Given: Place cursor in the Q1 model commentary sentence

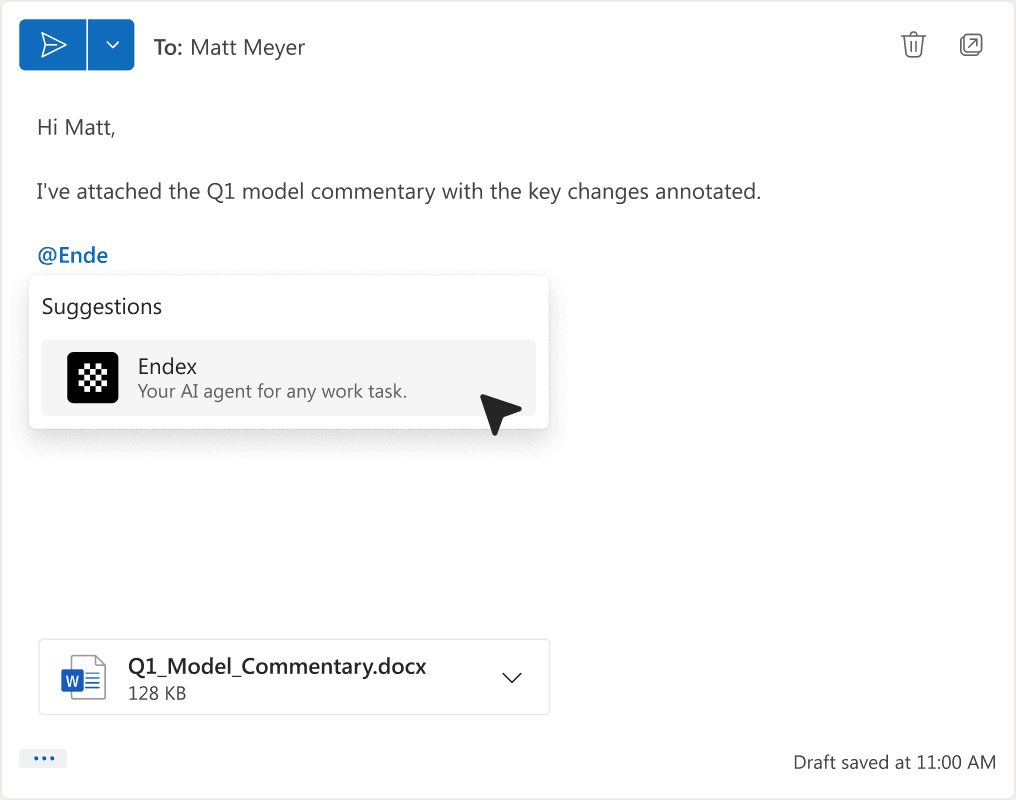Looking at the screenshot, I should [398, 192].
